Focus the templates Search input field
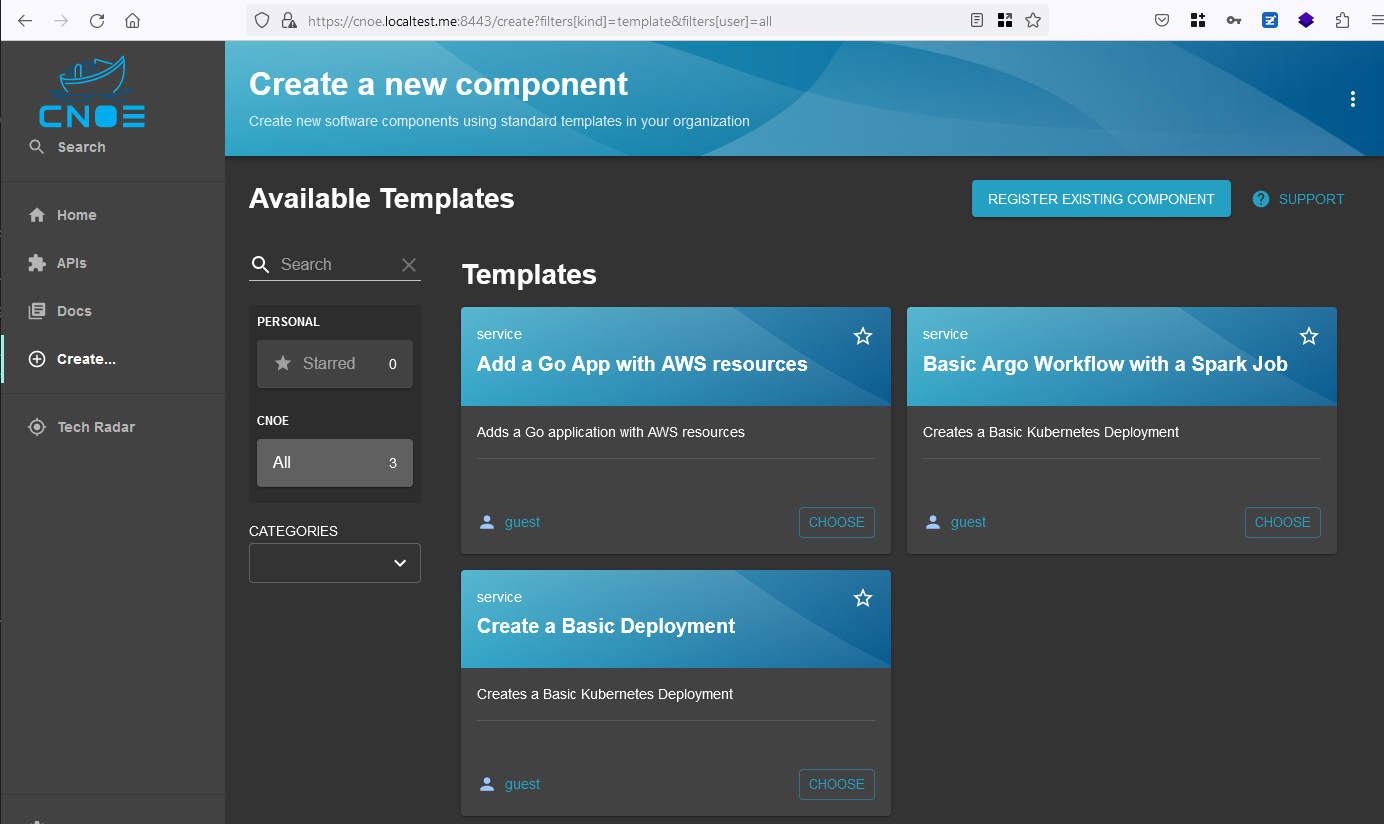 pyautogui.click(x=335, y=265)
